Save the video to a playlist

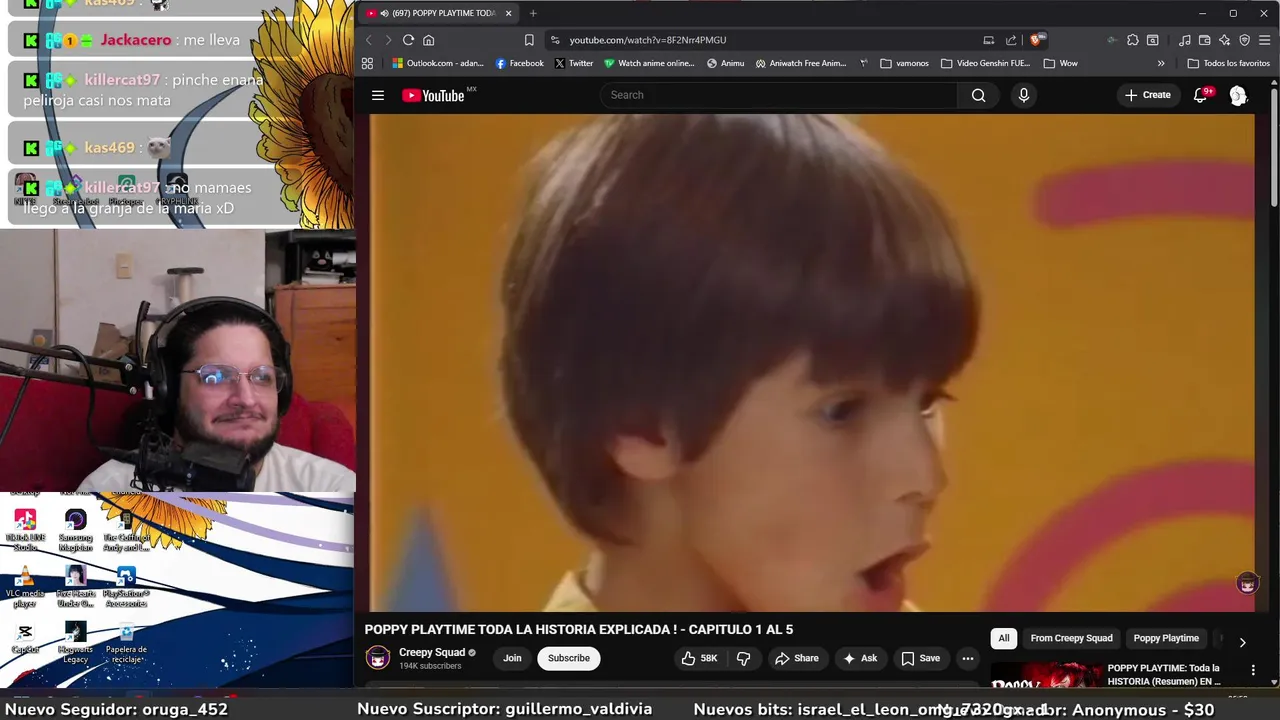pyautogui.click(x=920, y=658)
